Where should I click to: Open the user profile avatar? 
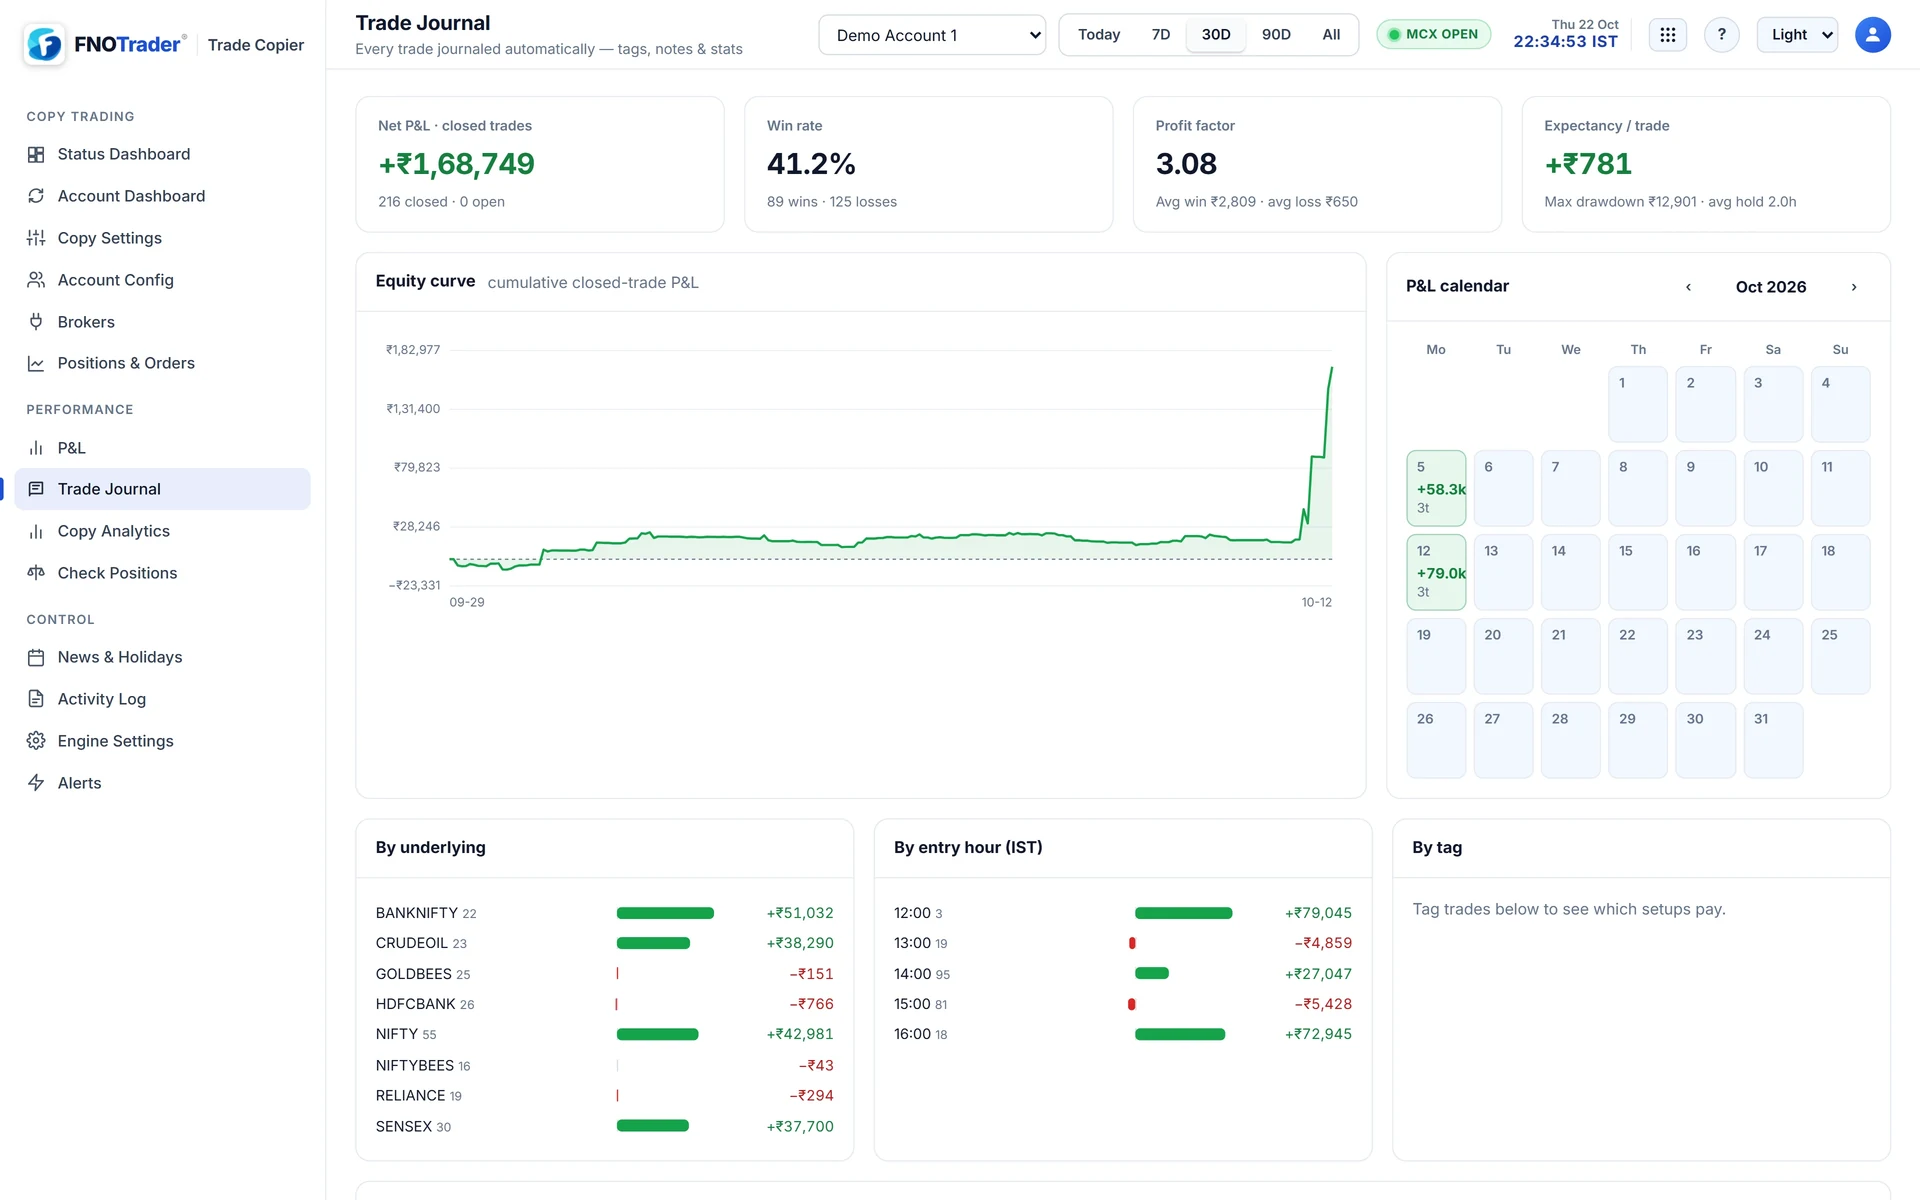(x=1872, y=35)
